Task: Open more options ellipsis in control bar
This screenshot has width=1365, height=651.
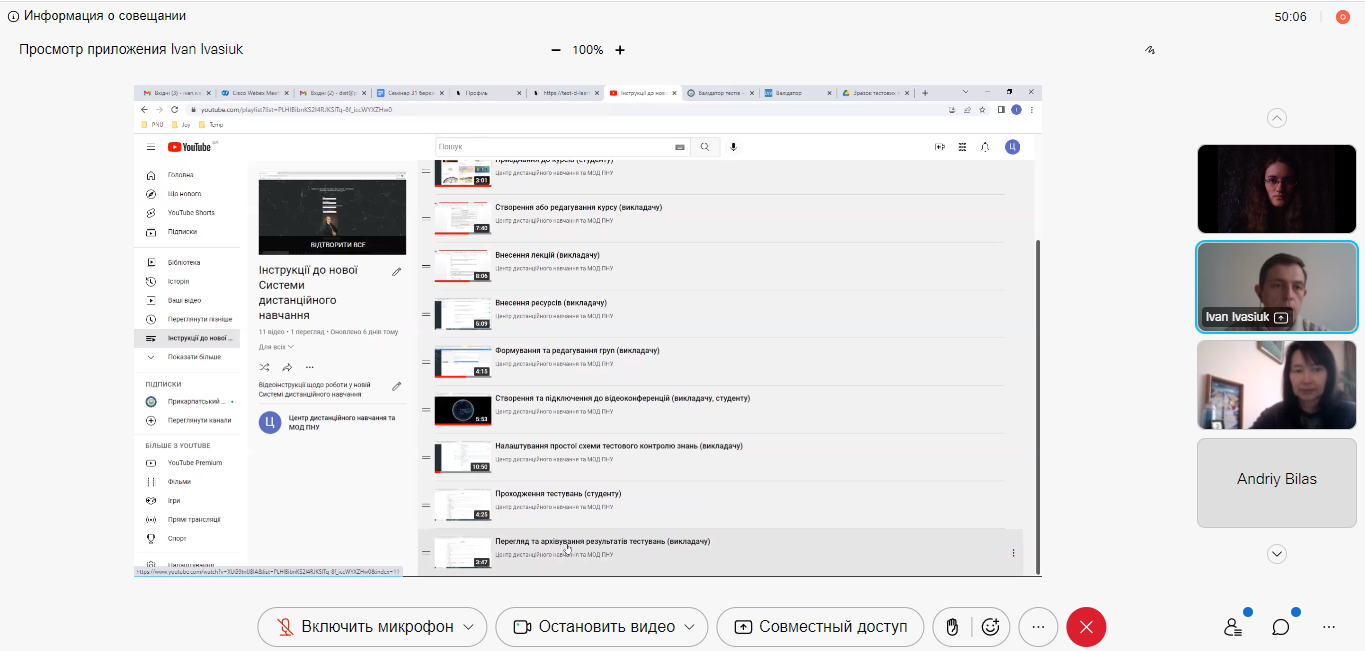Action: (x=1038, y=627)
